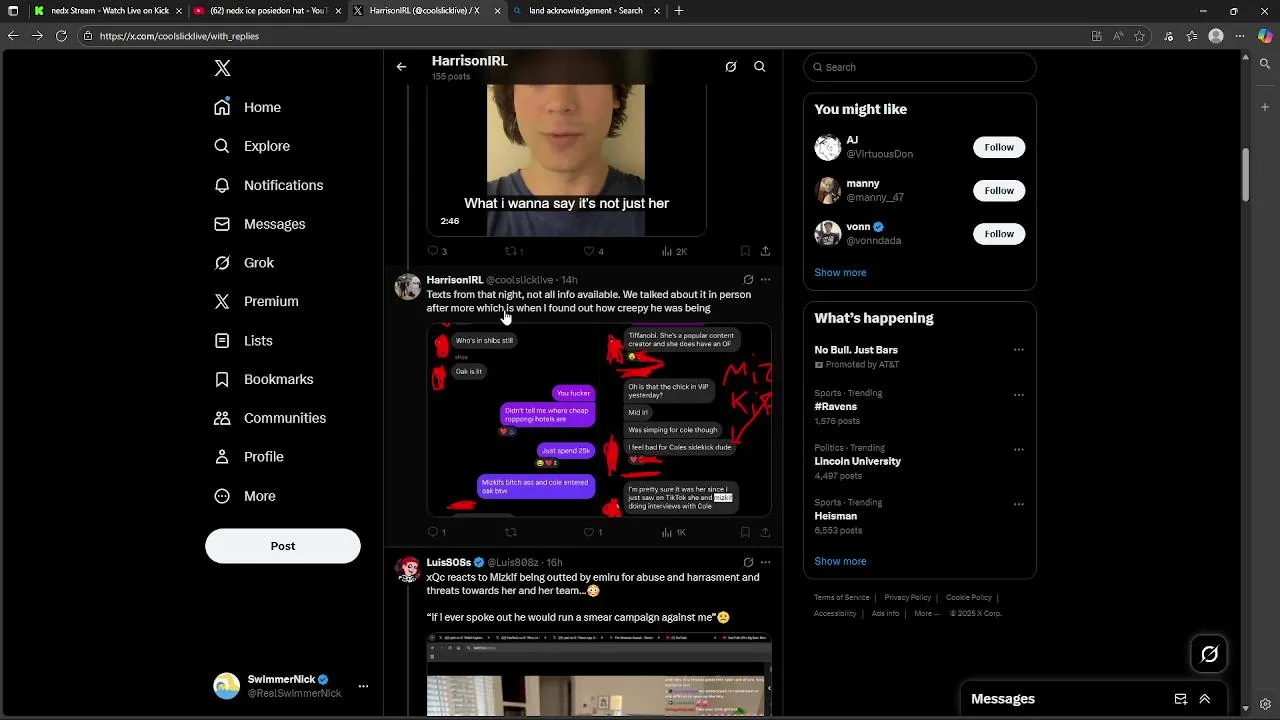Share the Texts from that night post

tap(765, 533)
